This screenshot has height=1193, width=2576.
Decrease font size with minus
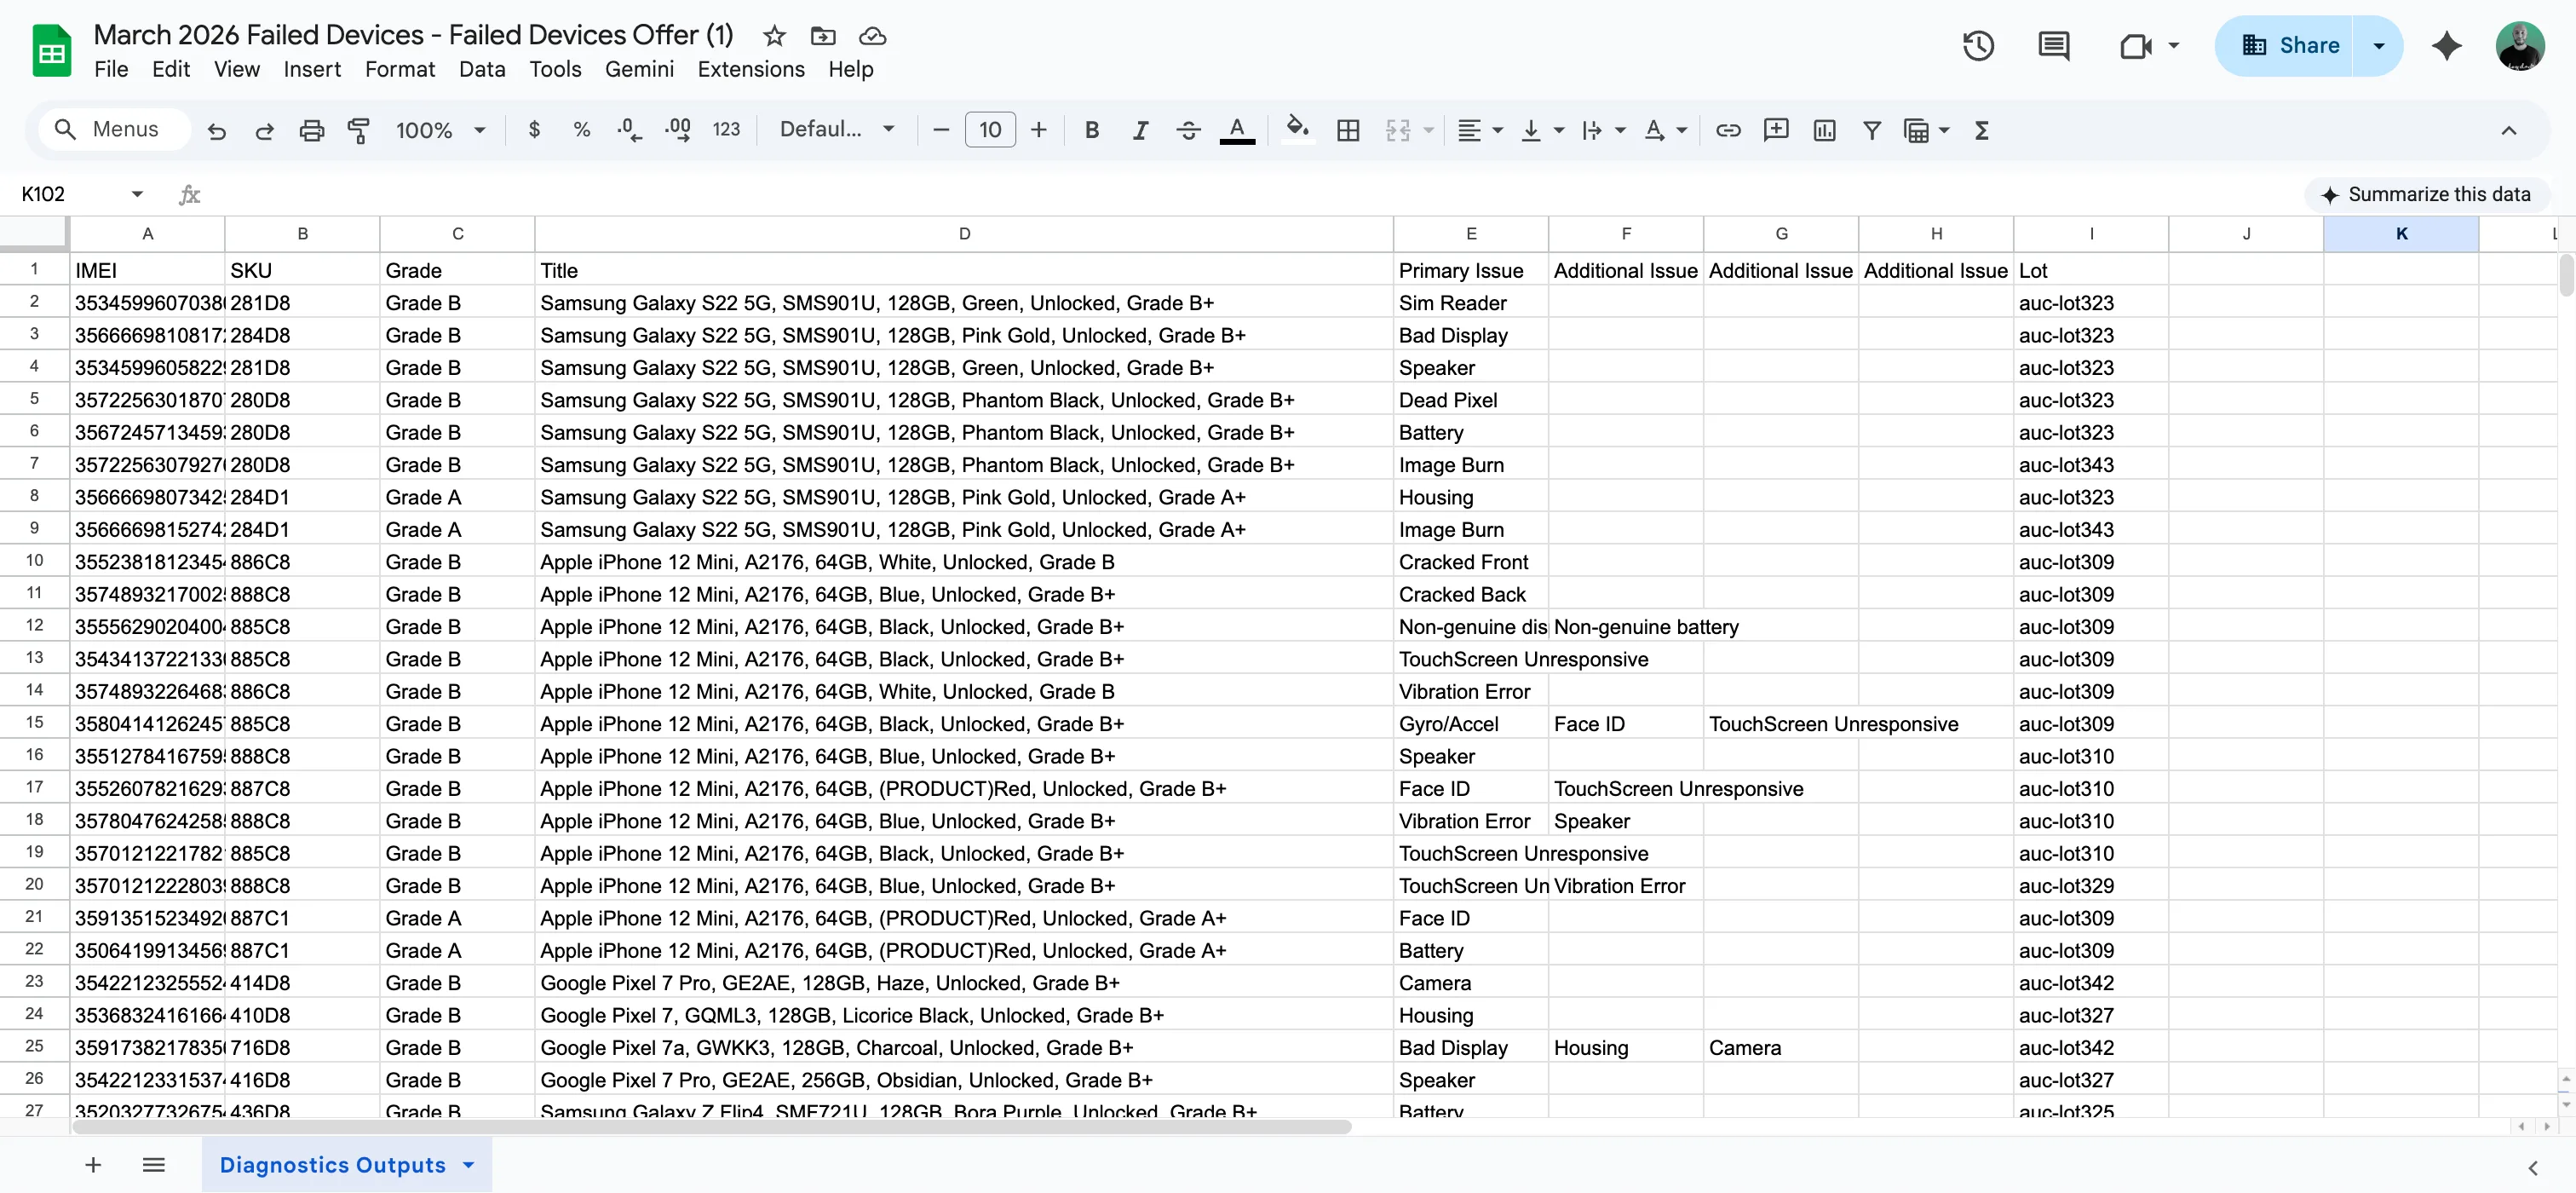point(940,130)
